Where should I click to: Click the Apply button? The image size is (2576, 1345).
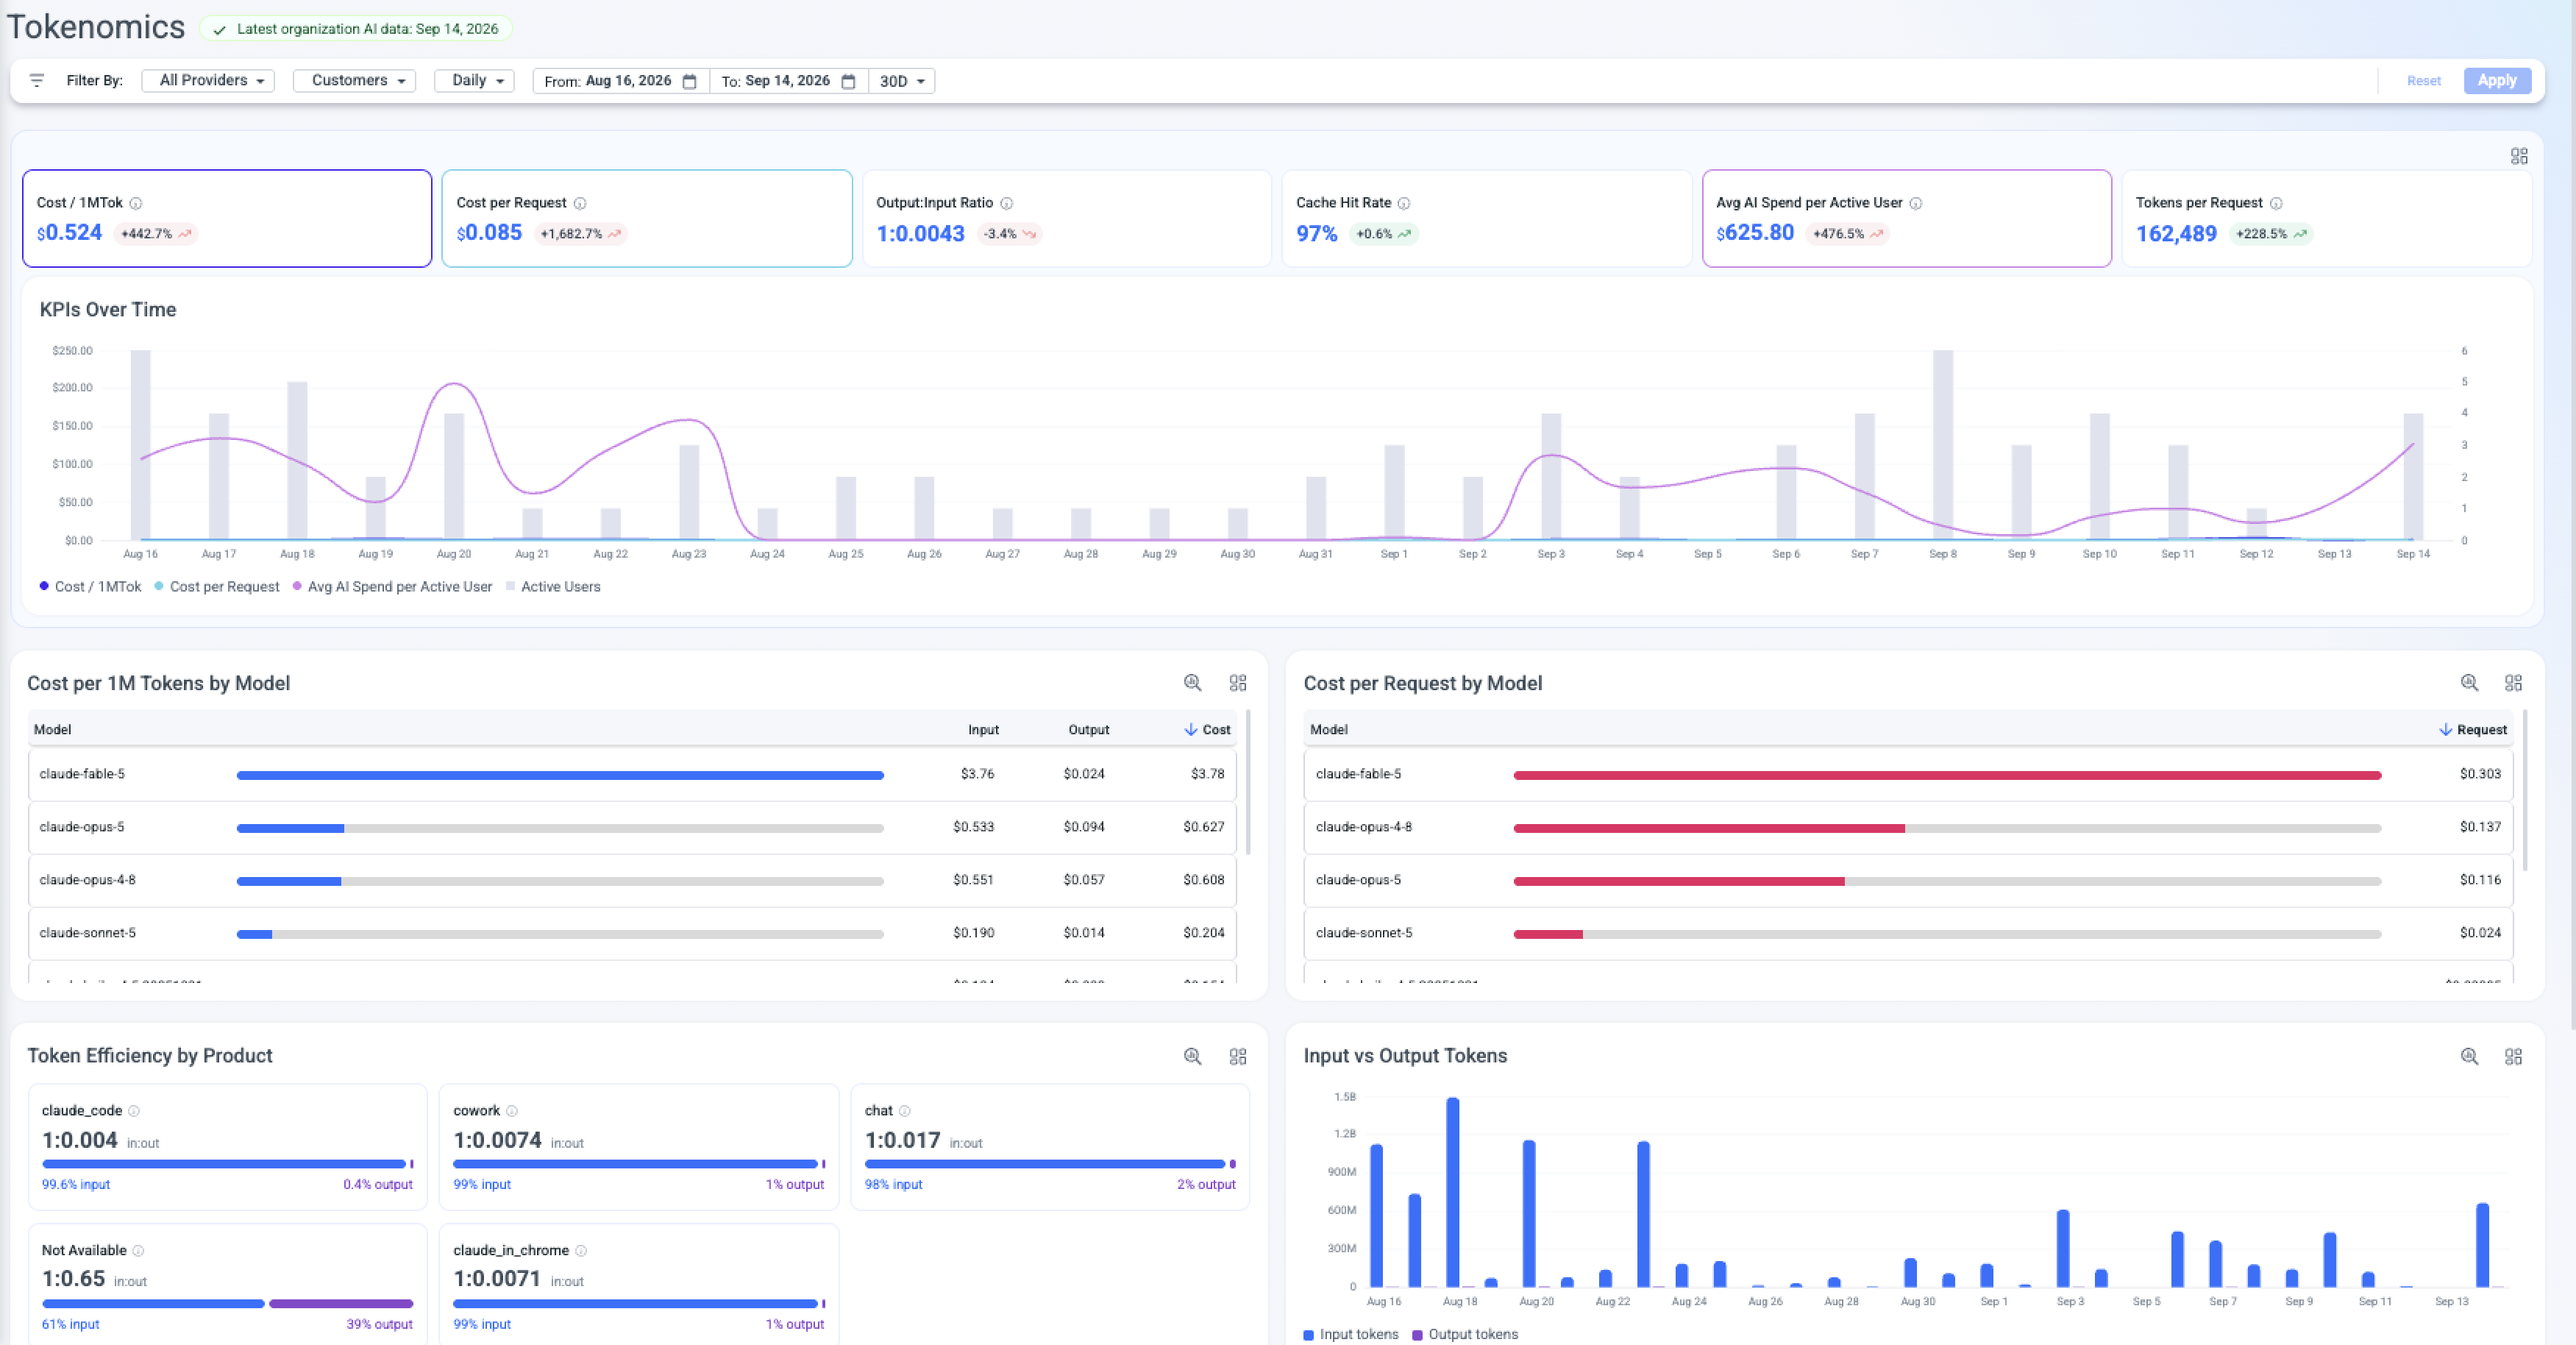tap(2497, 81)
